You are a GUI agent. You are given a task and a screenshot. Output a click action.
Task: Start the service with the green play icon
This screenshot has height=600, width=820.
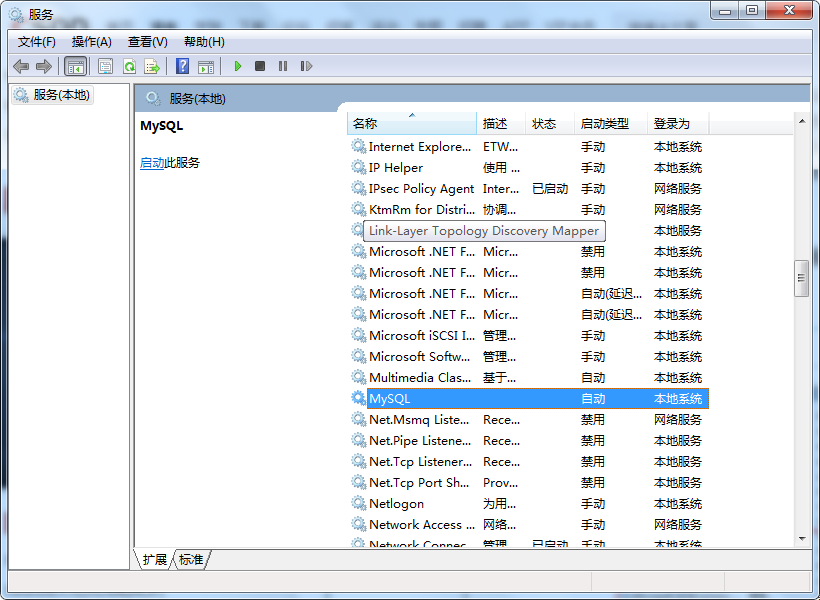(x=237, y=66)
